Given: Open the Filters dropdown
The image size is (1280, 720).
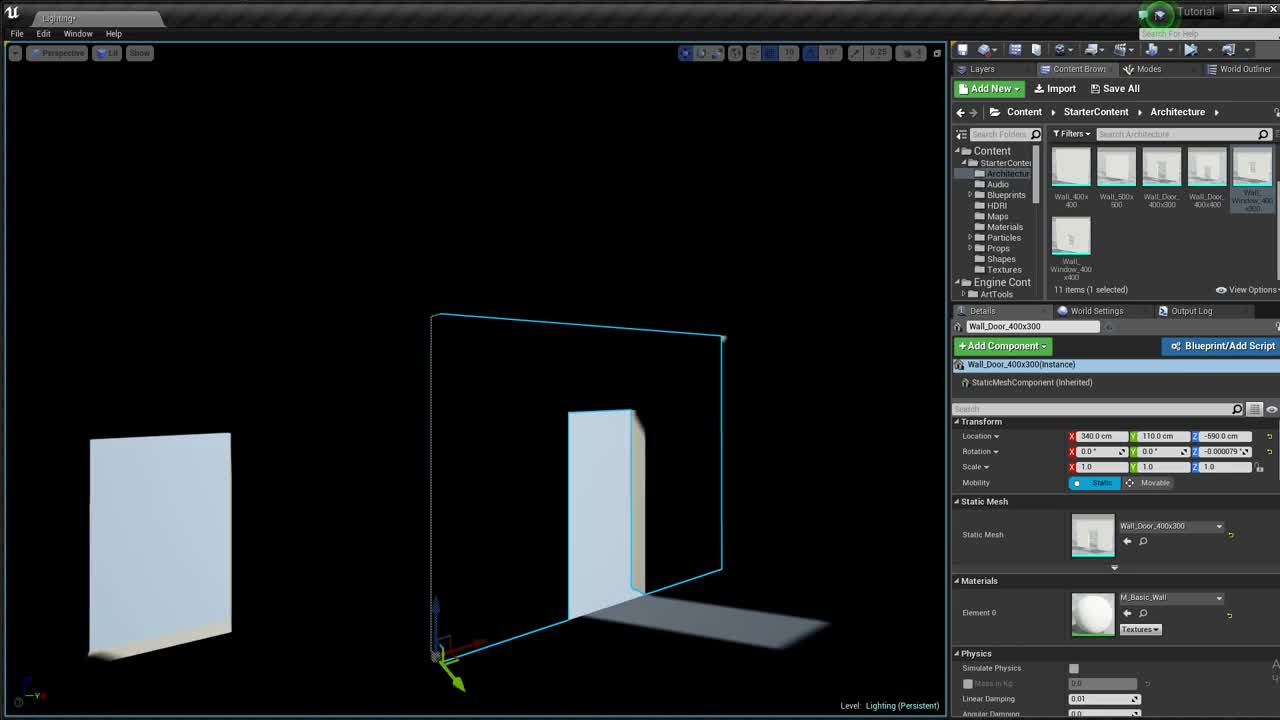Looking at the screenshot, I should (1072, 134).
